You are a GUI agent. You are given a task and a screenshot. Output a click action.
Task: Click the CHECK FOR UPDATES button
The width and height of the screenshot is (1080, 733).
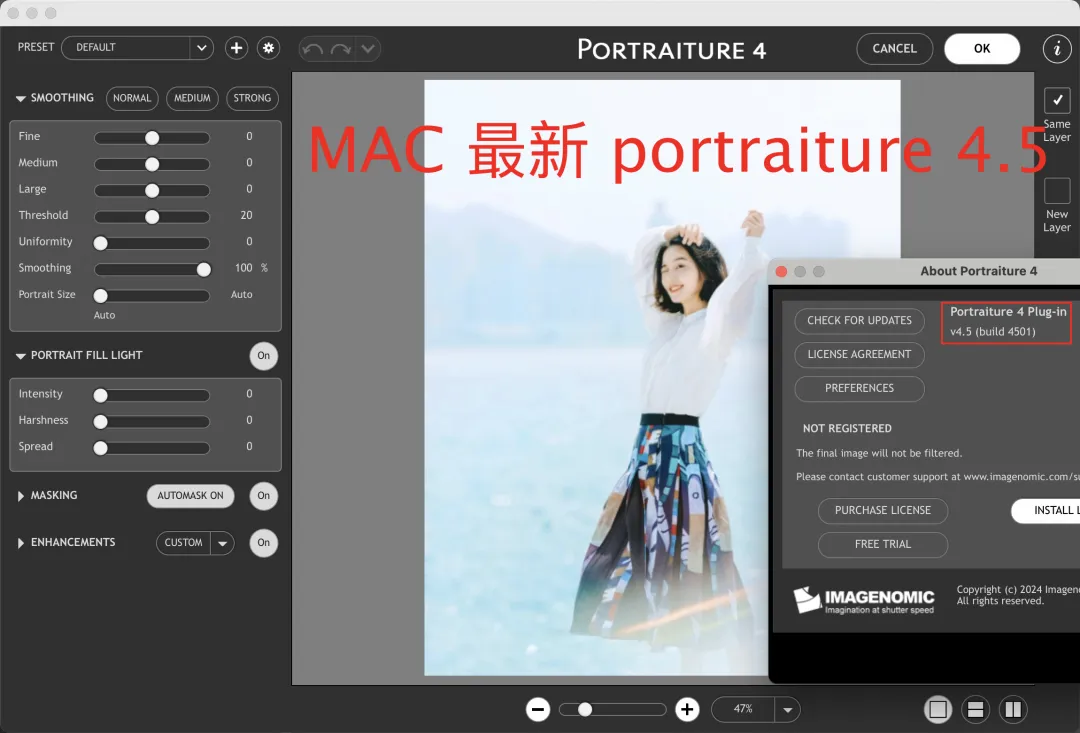coord(859,320)
